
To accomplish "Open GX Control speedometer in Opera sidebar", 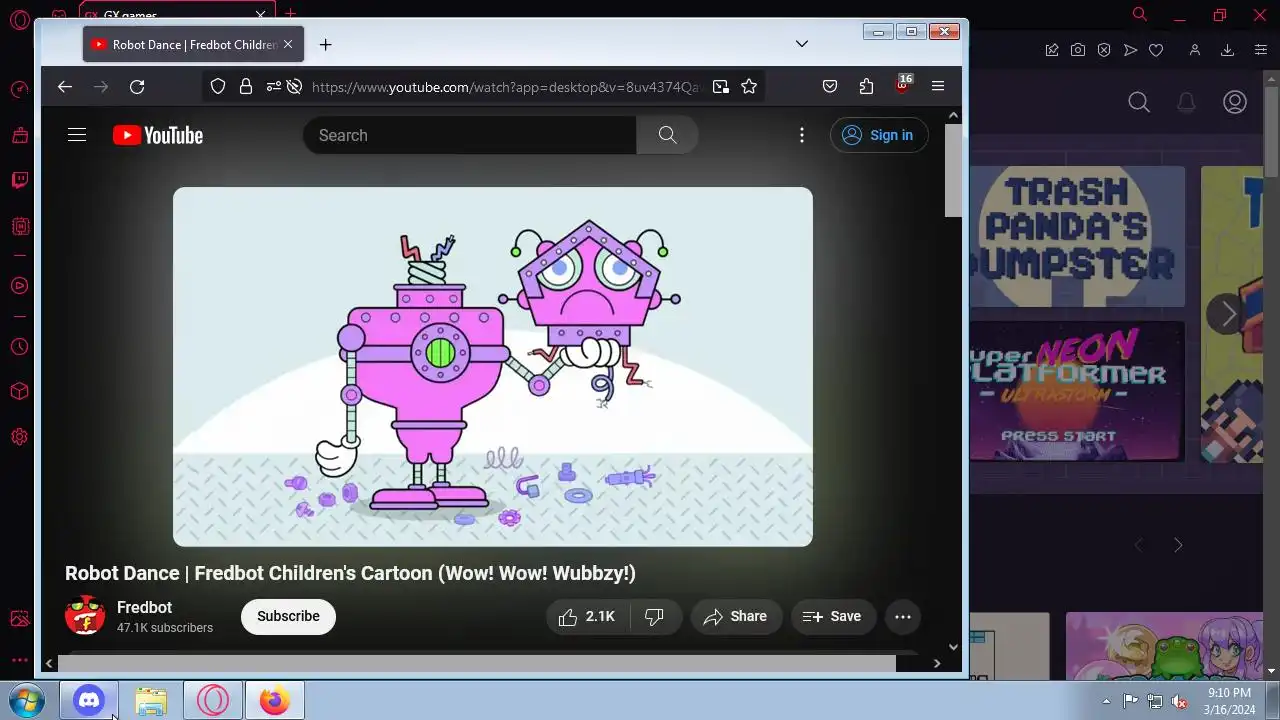I will click(x=19, y=89).
